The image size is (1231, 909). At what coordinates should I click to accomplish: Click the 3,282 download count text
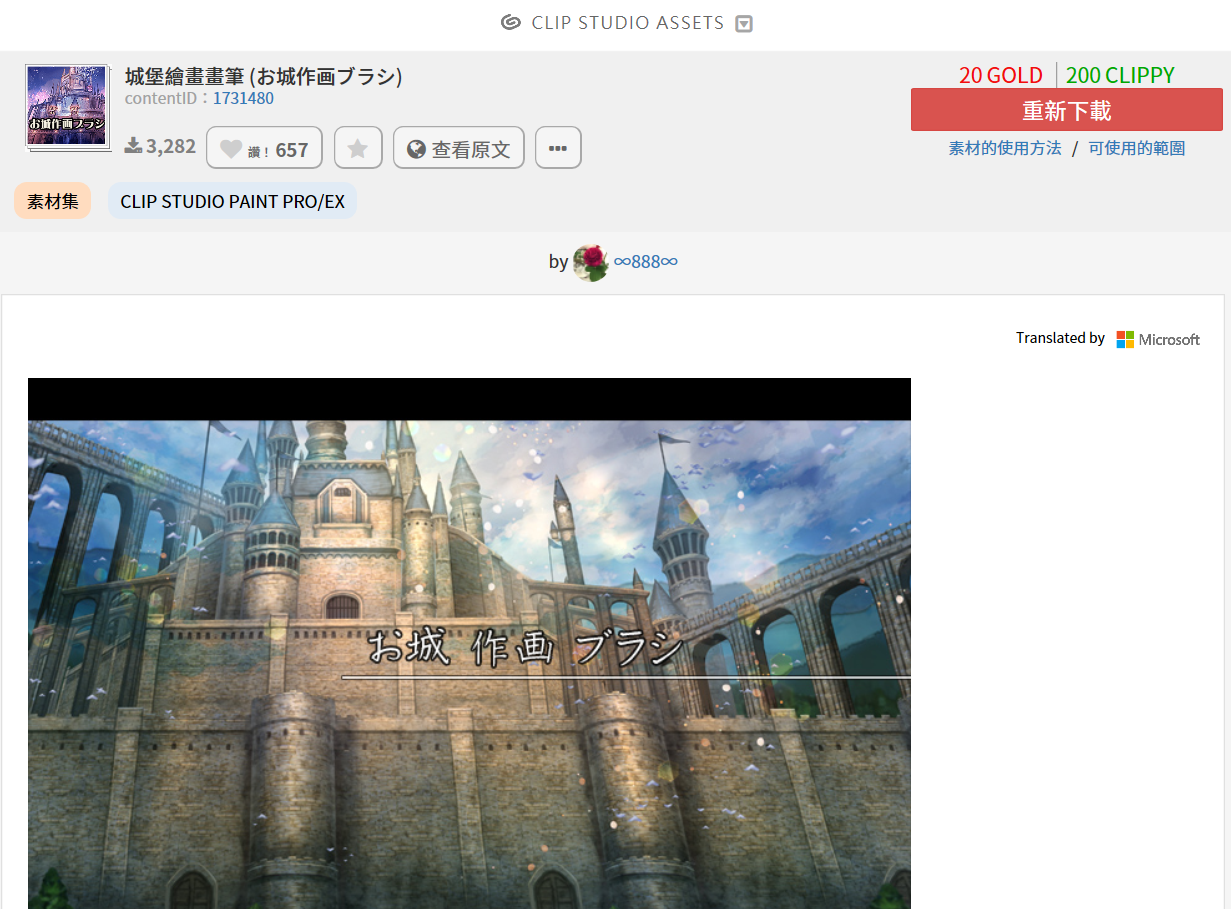coord(171,146)
